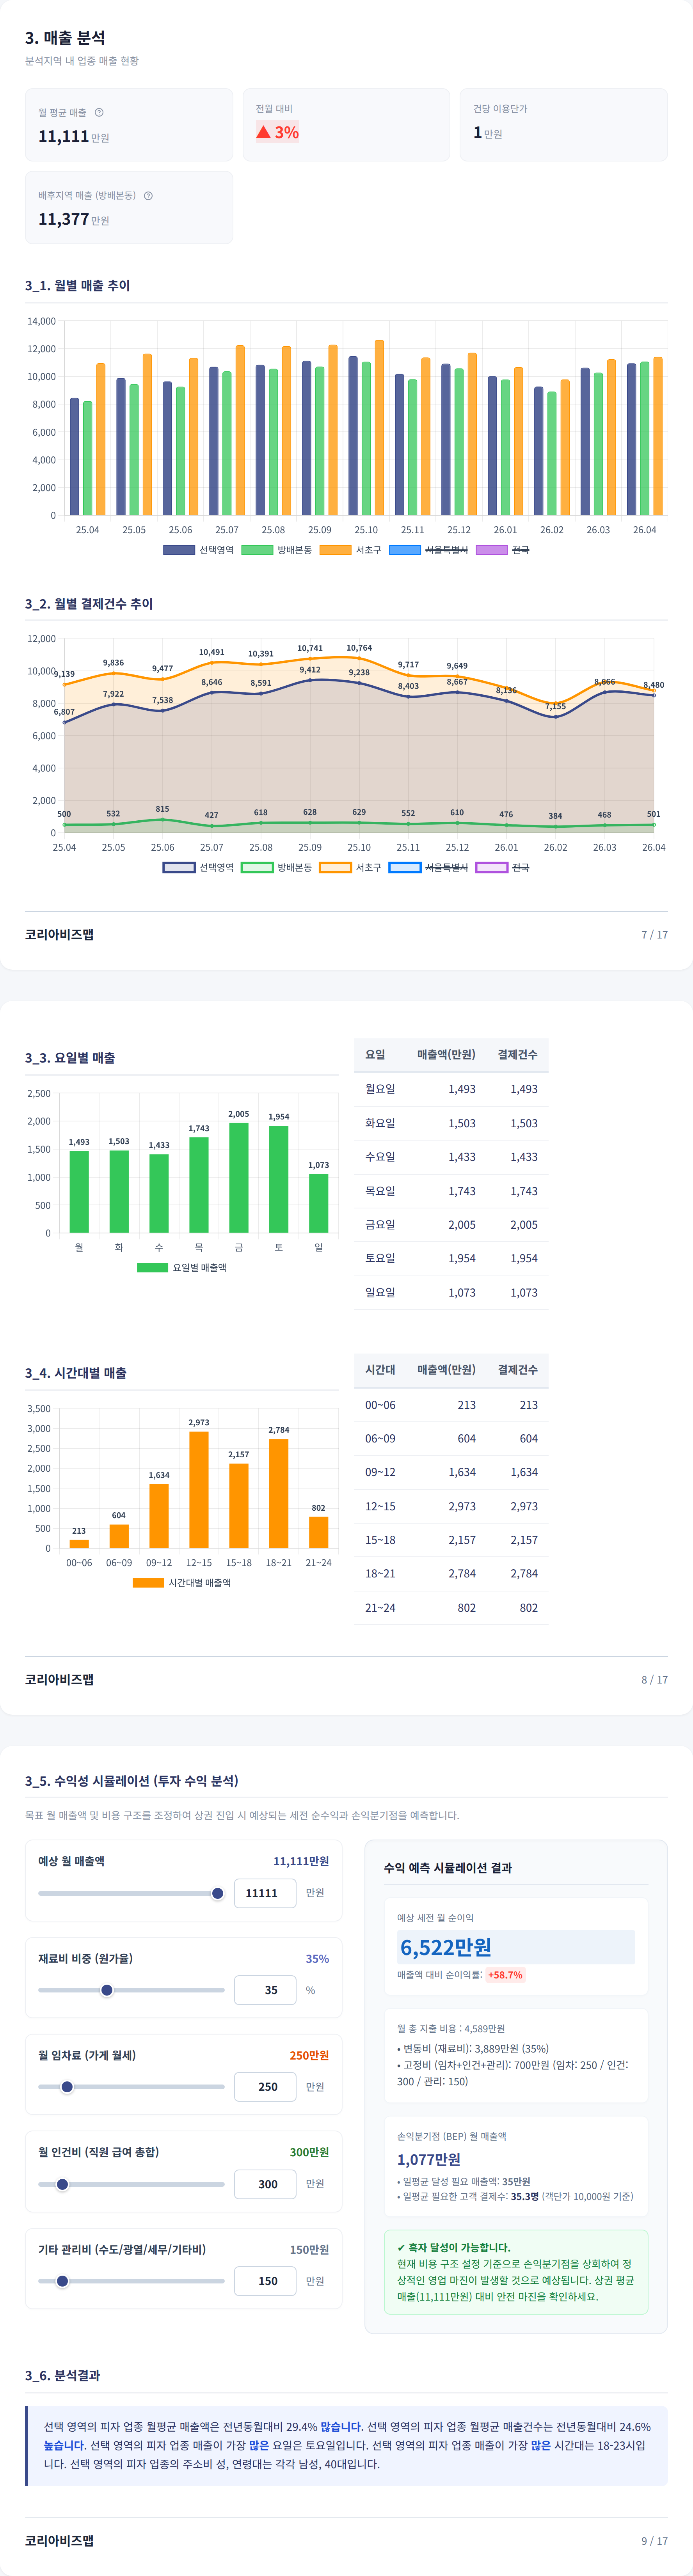Focus the 월 임차료 input showing 250
This screenshot has width=693, height=2576.
point(265,2087)
